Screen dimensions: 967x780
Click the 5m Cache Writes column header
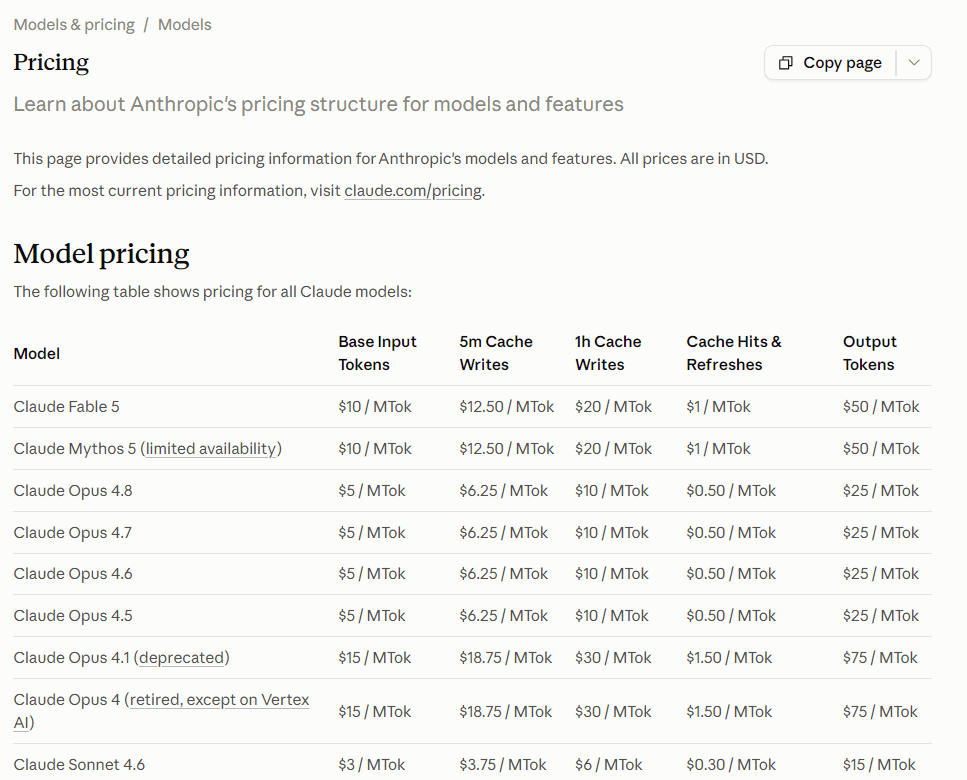(496, 353)
